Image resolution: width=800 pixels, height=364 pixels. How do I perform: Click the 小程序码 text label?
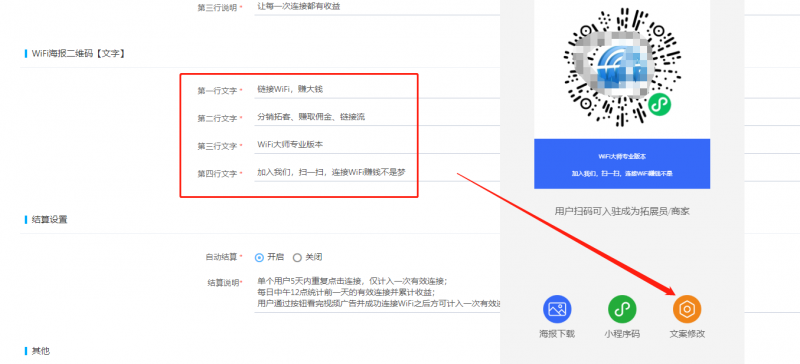coord(622,334)
